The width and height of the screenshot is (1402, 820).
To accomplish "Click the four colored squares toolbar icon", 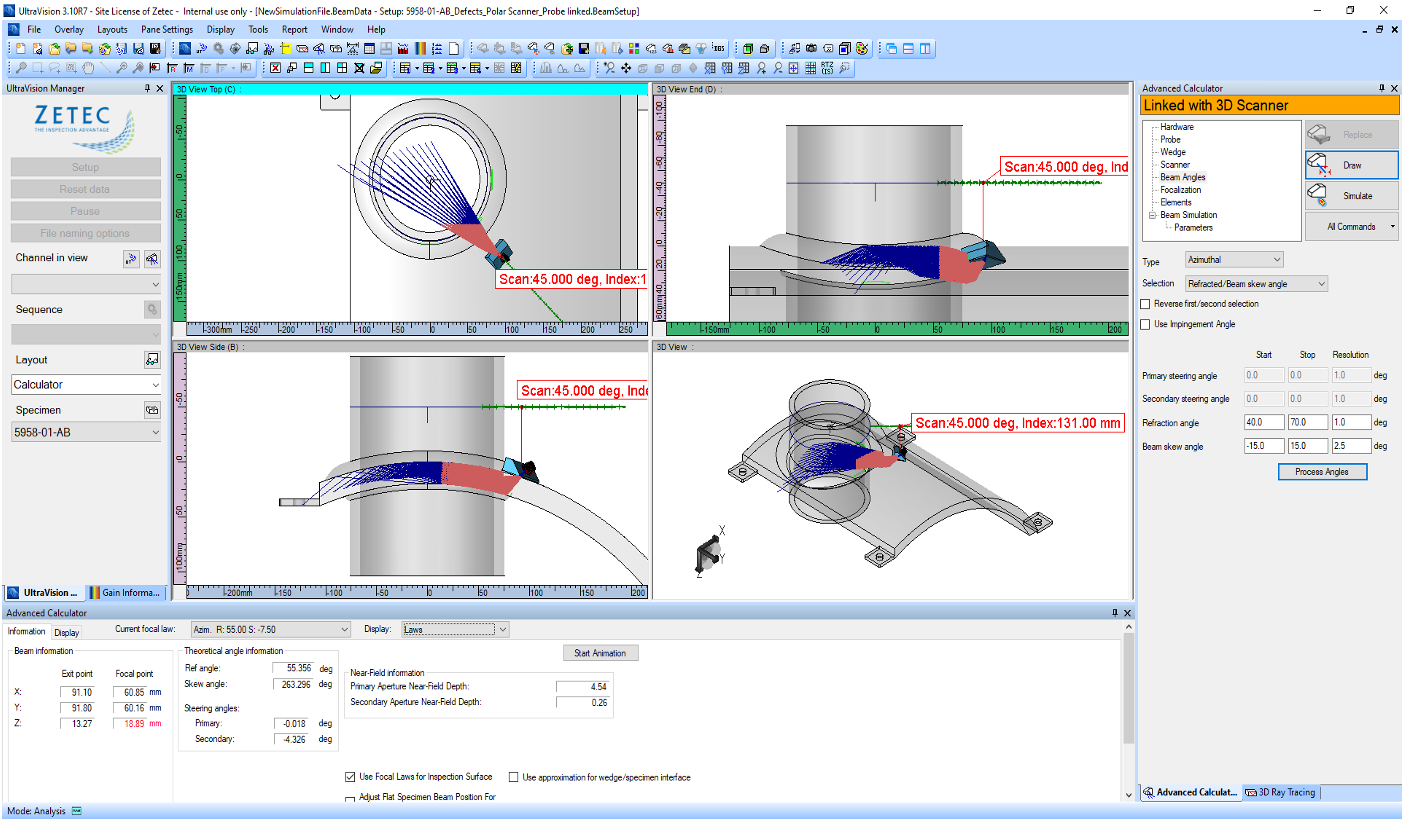I will point(634,48).
